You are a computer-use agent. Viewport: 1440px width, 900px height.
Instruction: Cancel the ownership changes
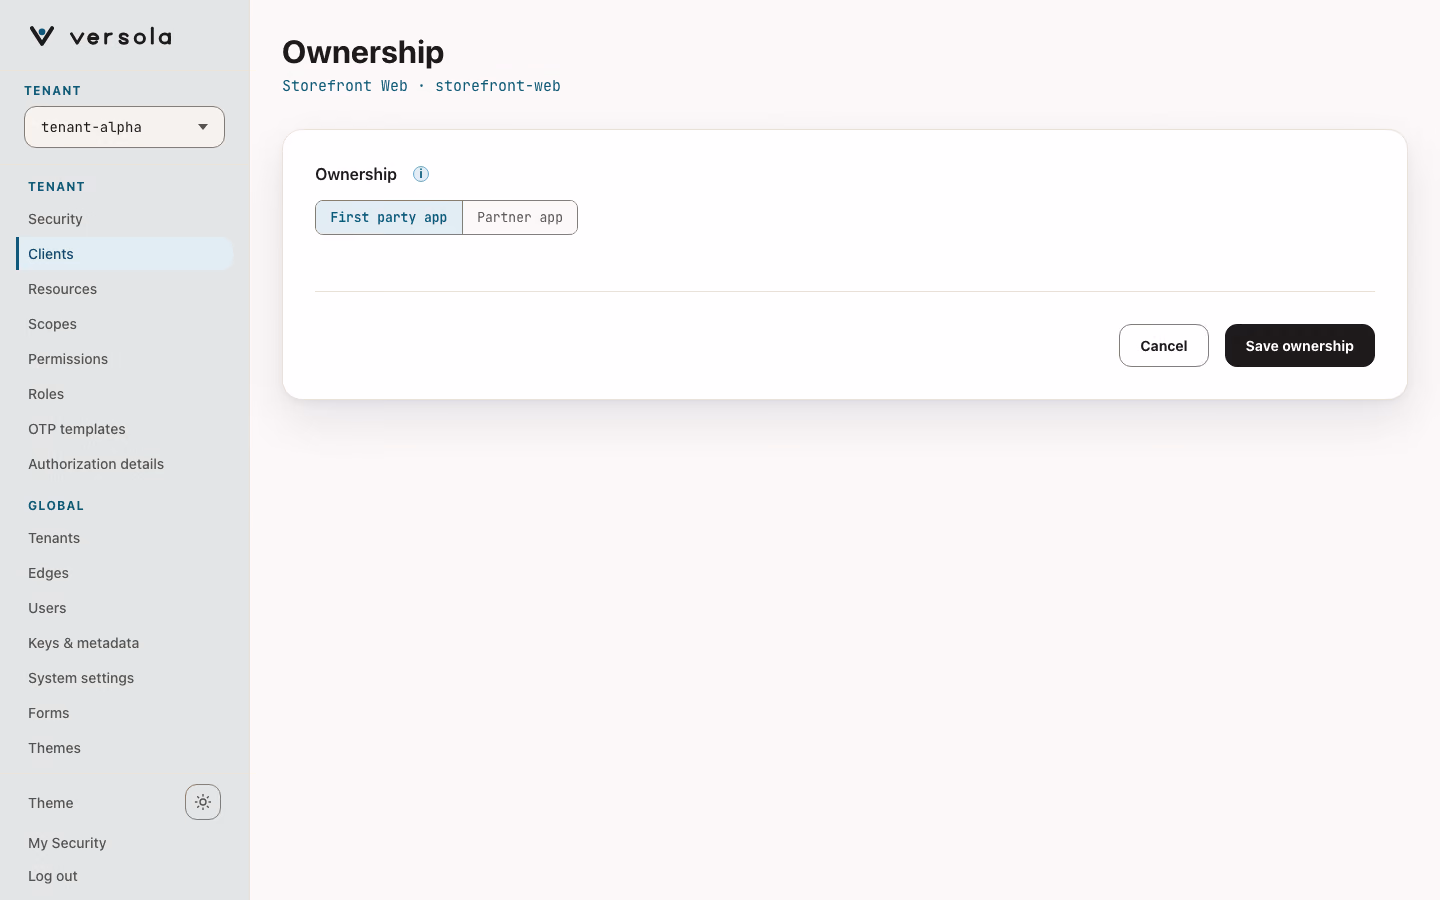click(x=1164, y=346)
